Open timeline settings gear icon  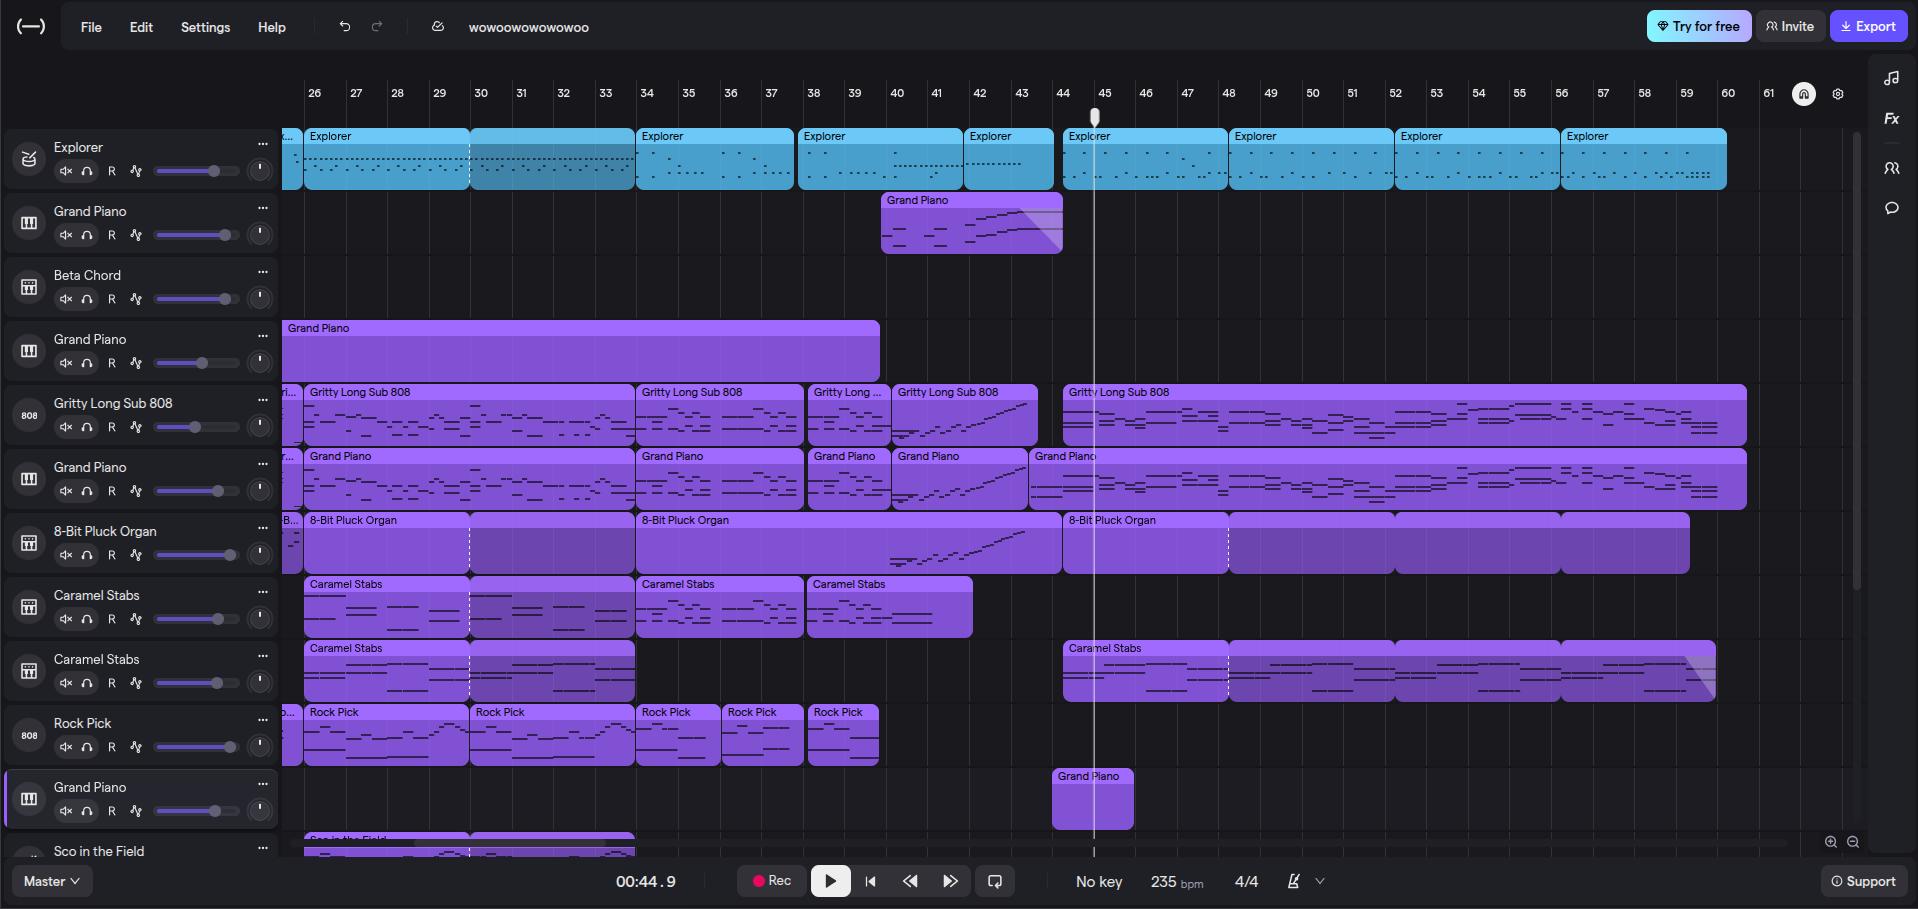tap(1837, 94)
